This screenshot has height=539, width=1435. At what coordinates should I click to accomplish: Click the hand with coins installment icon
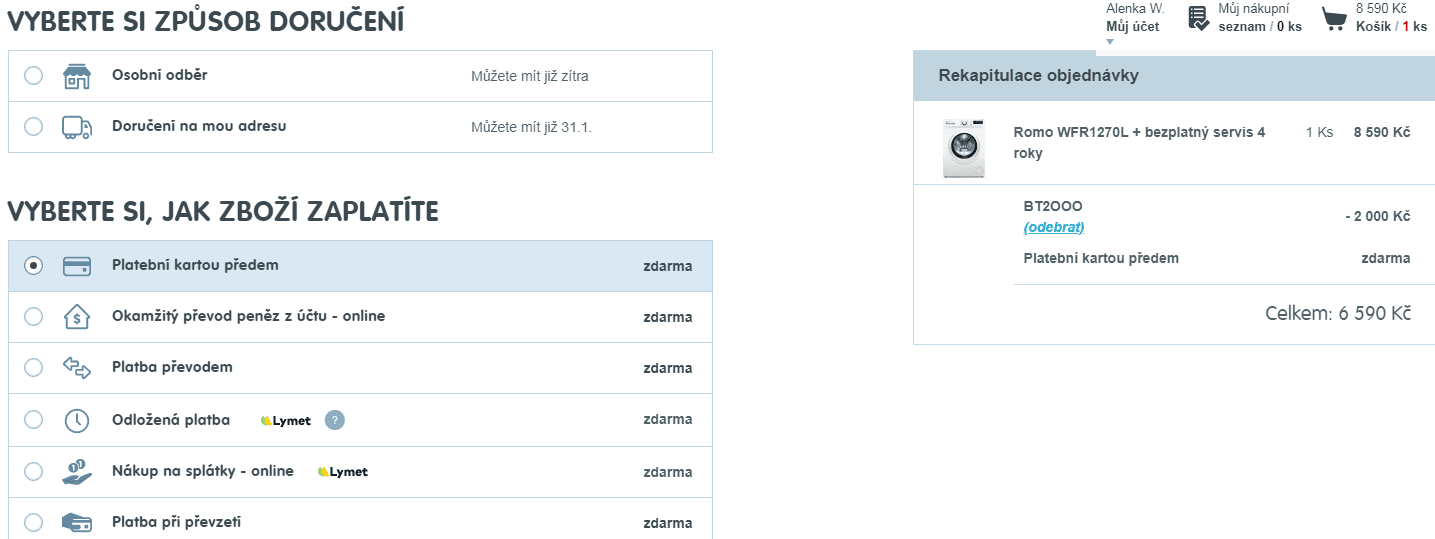pyautogui.click(x=77, y=472)
